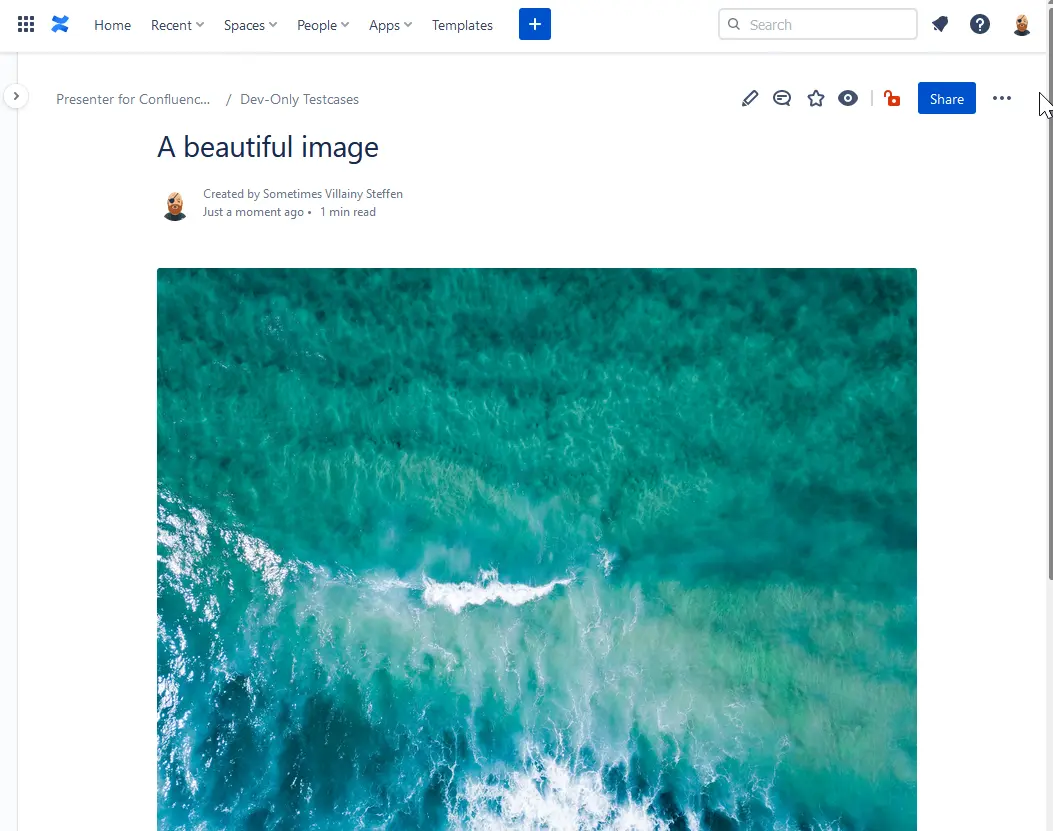Expand the People dropdown
This screenshot has width=1053, height=831.
322,25
